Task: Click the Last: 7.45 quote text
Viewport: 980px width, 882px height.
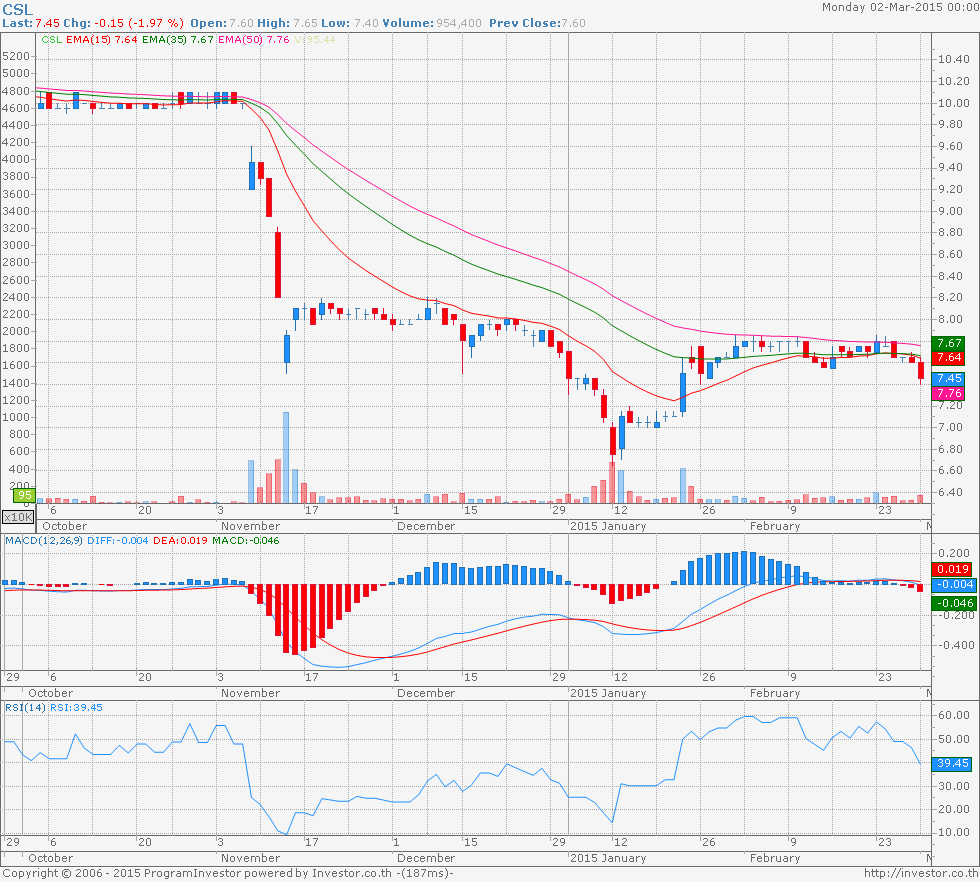Action: [x=31, y=23]
